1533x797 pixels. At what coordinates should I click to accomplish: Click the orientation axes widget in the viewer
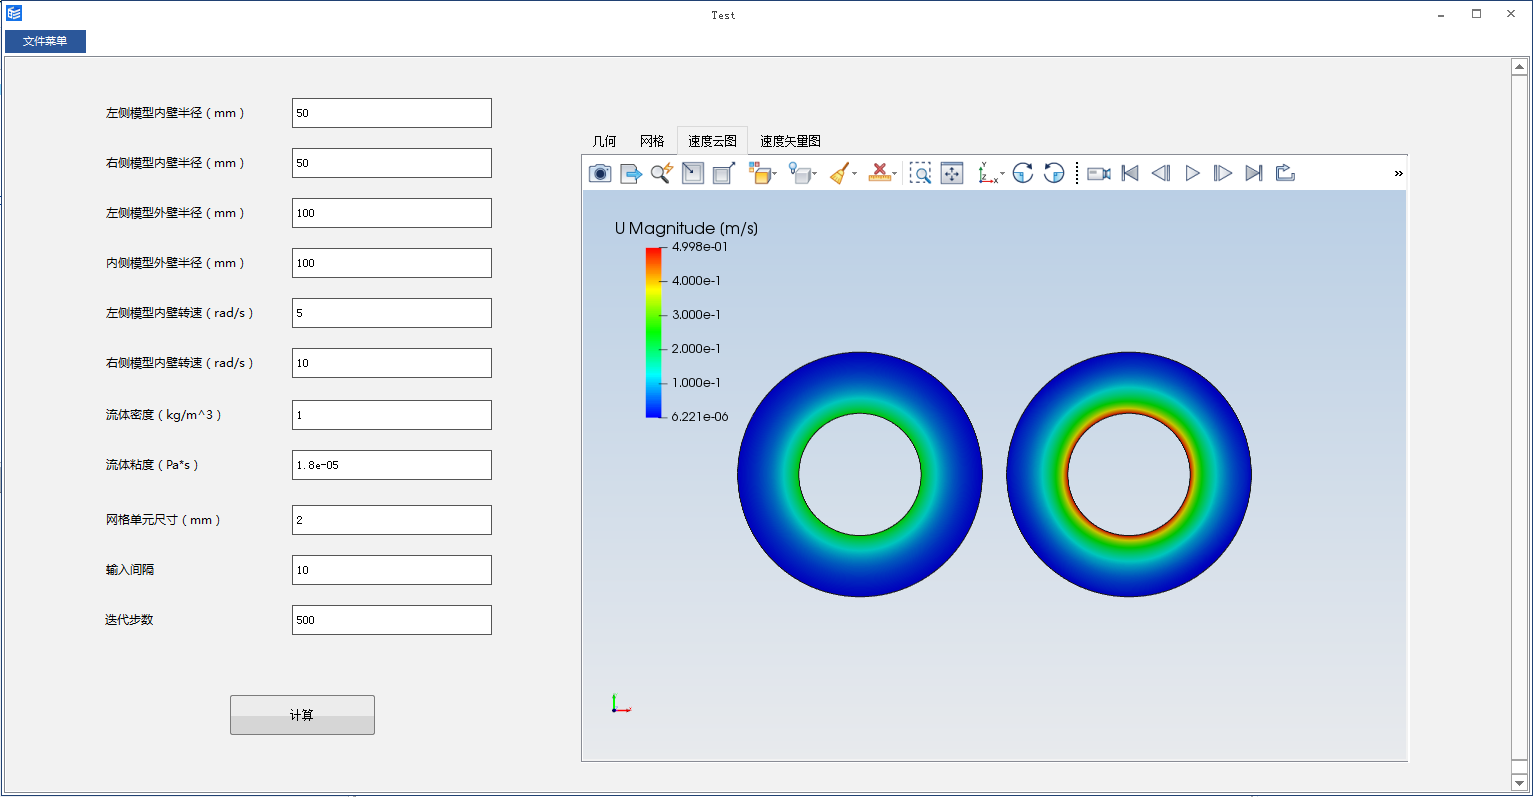tap(621, 703)
